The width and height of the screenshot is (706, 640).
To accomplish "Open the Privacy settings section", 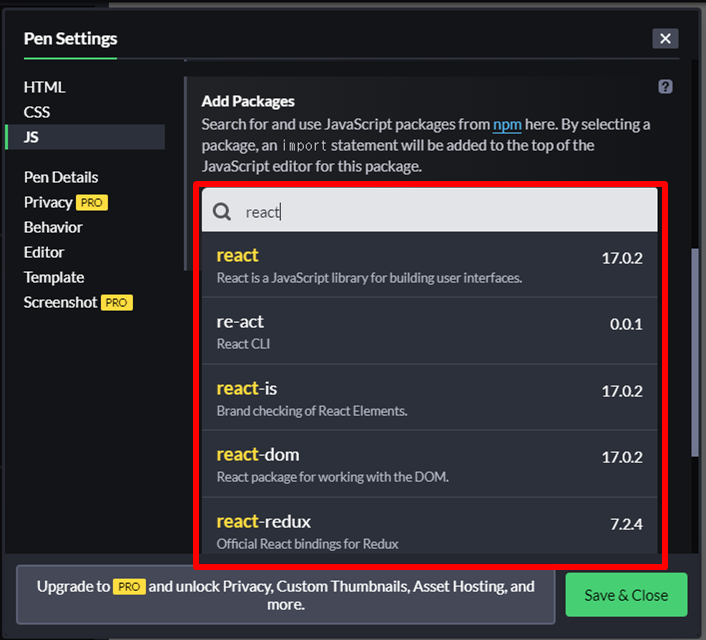I will (x=48, y=202).
